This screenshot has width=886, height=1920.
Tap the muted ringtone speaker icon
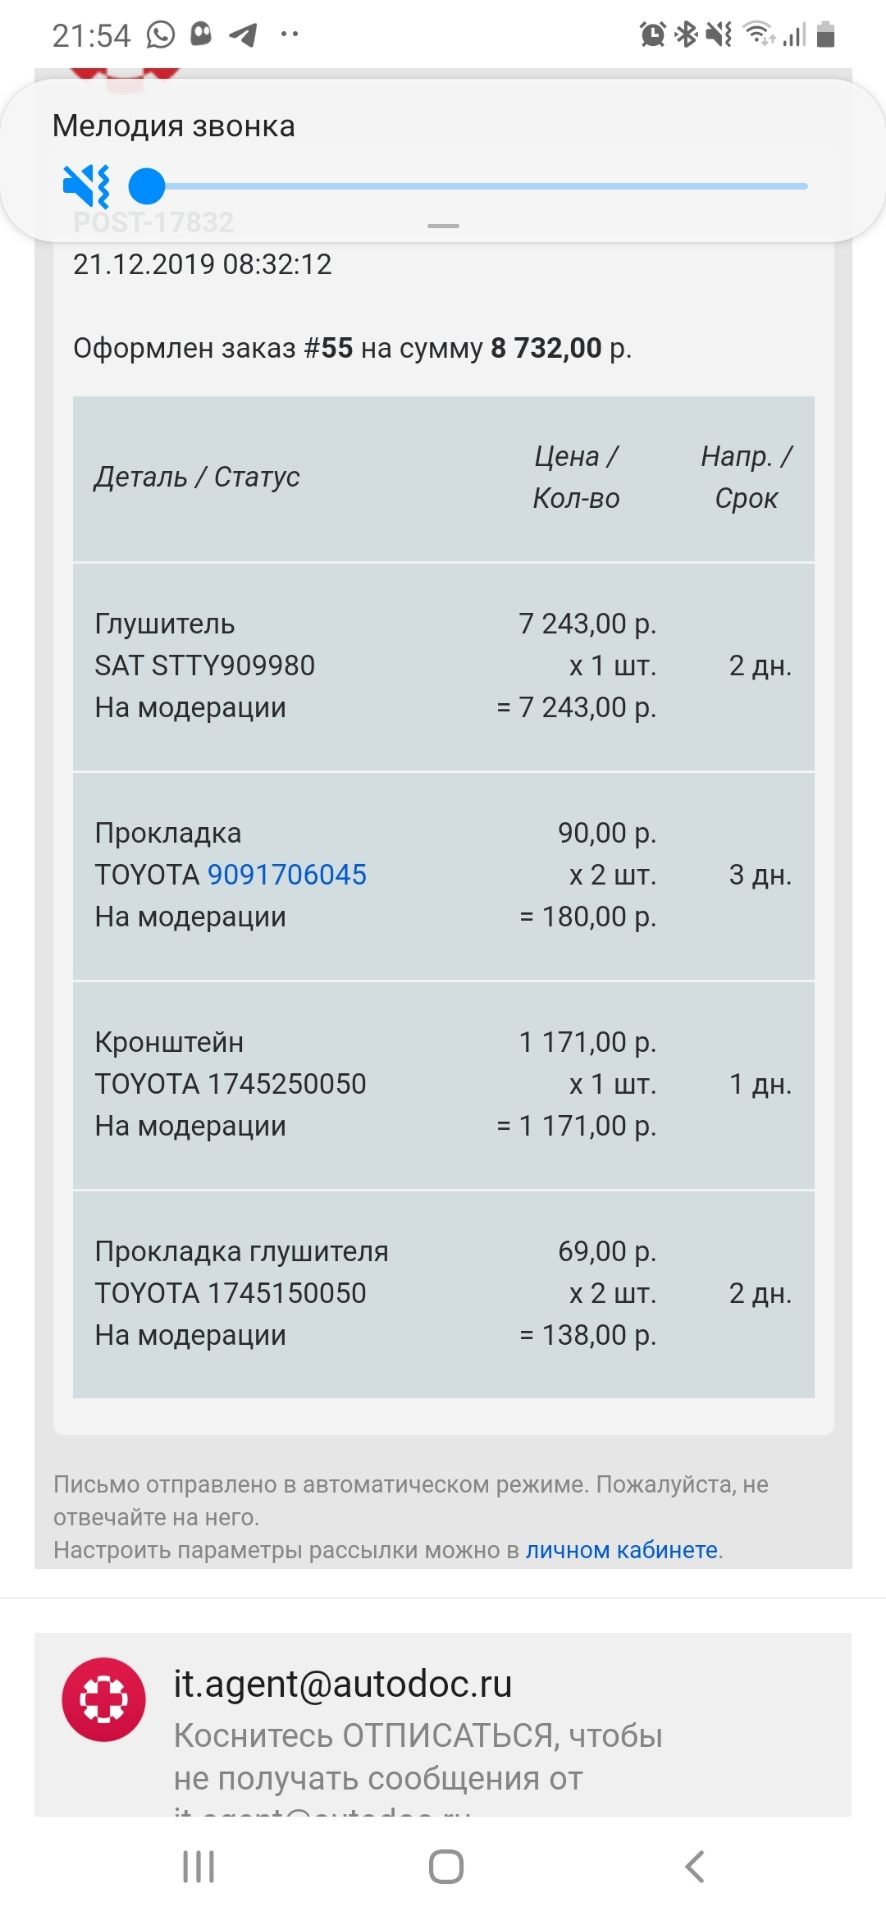coord(86,186)
